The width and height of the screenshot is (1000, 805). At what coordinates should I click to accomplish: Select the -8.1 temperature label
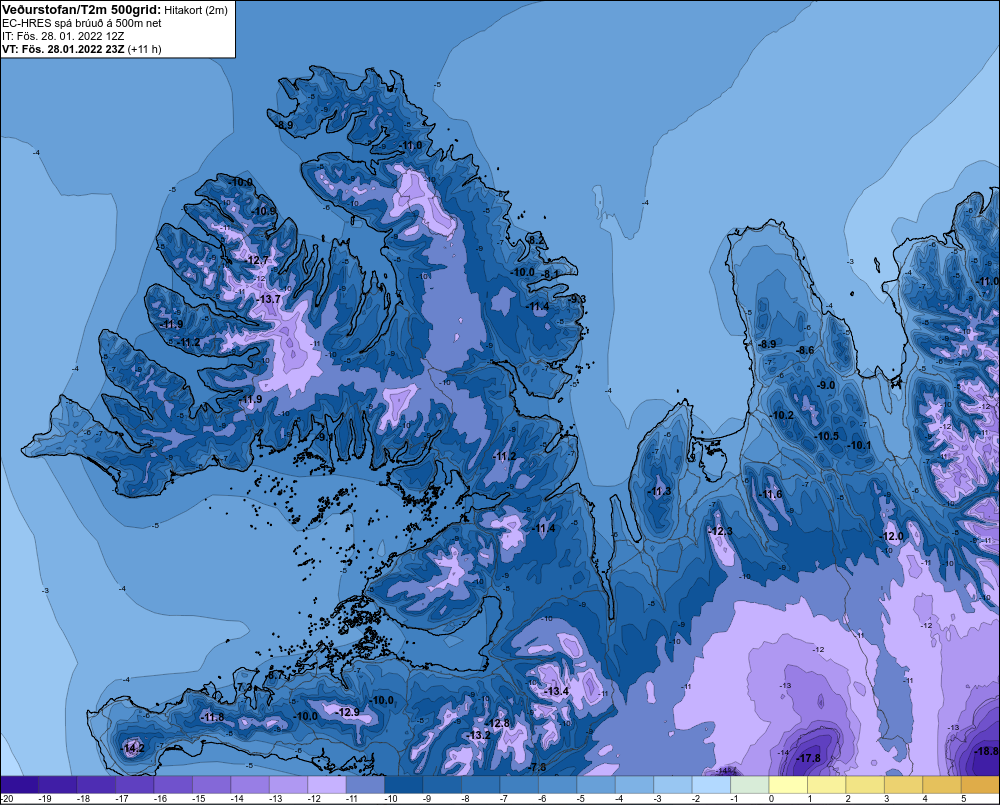click(550, 274)
